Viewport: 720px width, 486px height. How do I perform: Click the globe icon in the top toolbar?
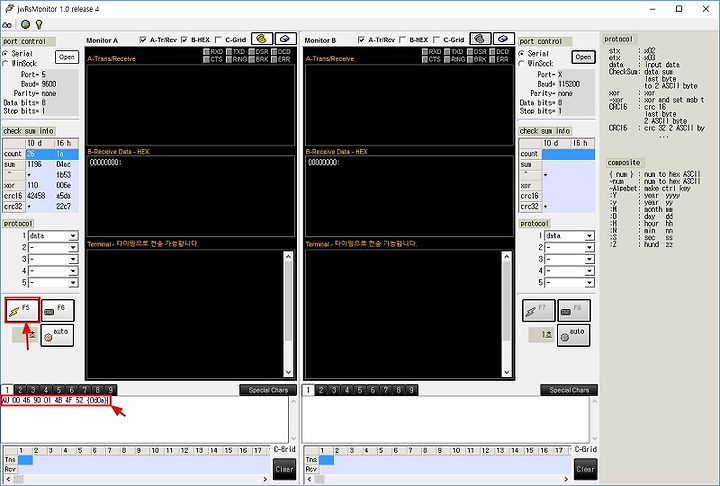click(26, 24)
